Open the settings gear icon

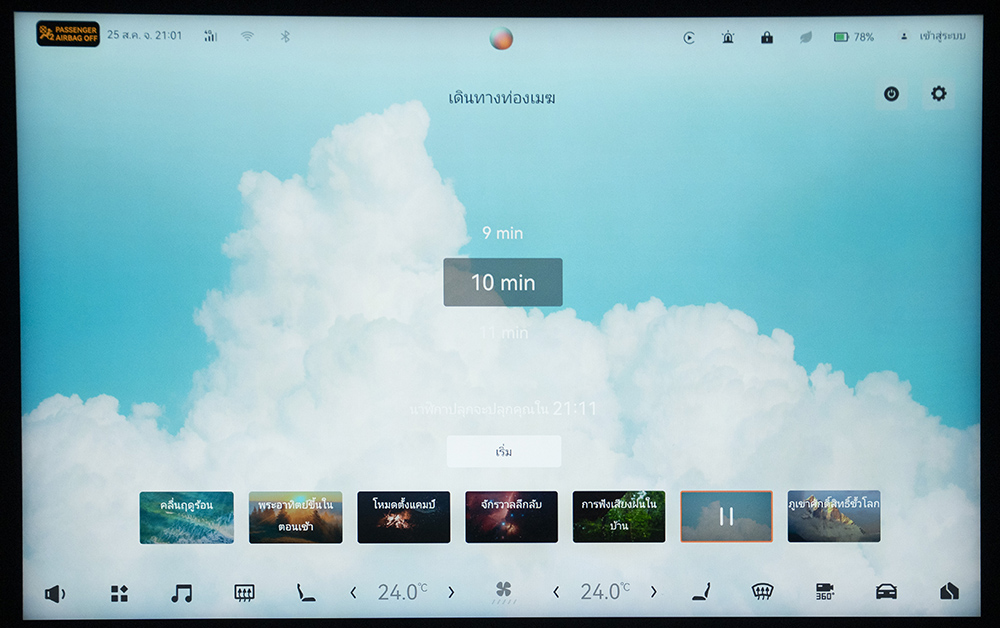click(938, 94)
